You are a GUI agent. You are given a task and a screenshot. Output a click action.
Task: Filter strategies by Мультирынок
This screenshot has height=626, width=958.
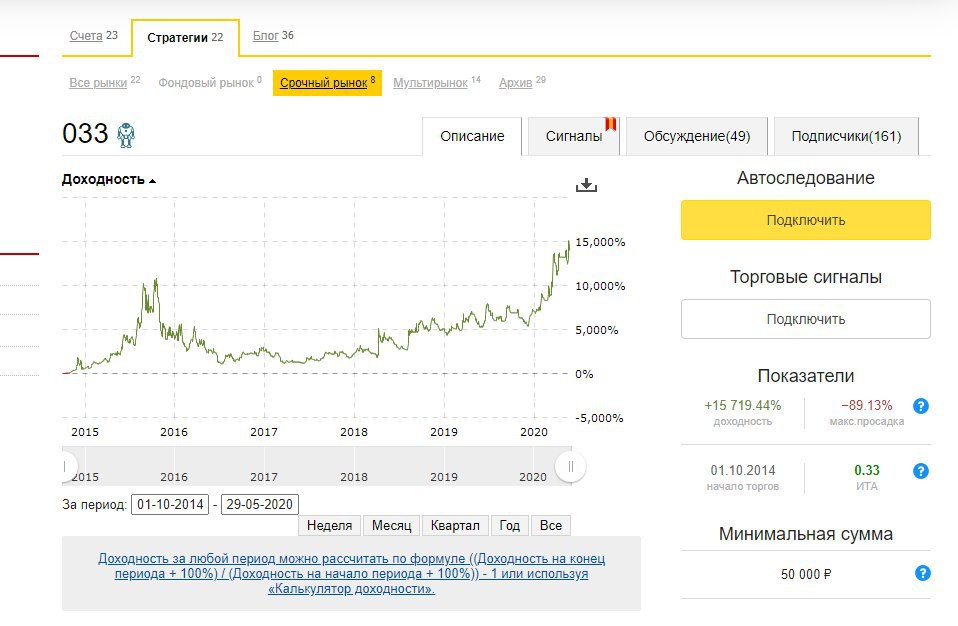click(430, 83)
